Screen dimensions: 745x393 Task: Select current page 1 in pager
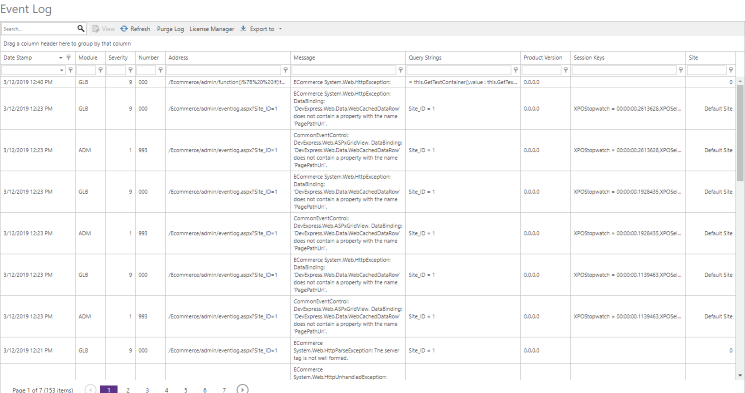tap(109, 389)
